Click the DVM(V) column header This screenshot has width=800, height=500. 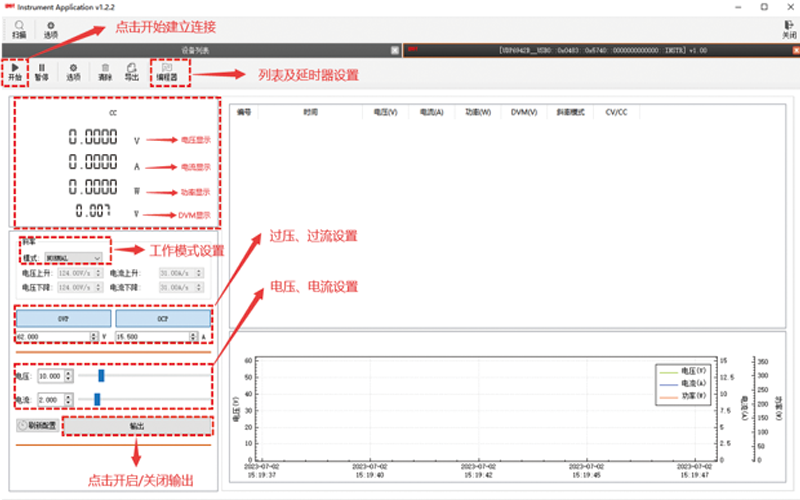[x=524, y=113]
